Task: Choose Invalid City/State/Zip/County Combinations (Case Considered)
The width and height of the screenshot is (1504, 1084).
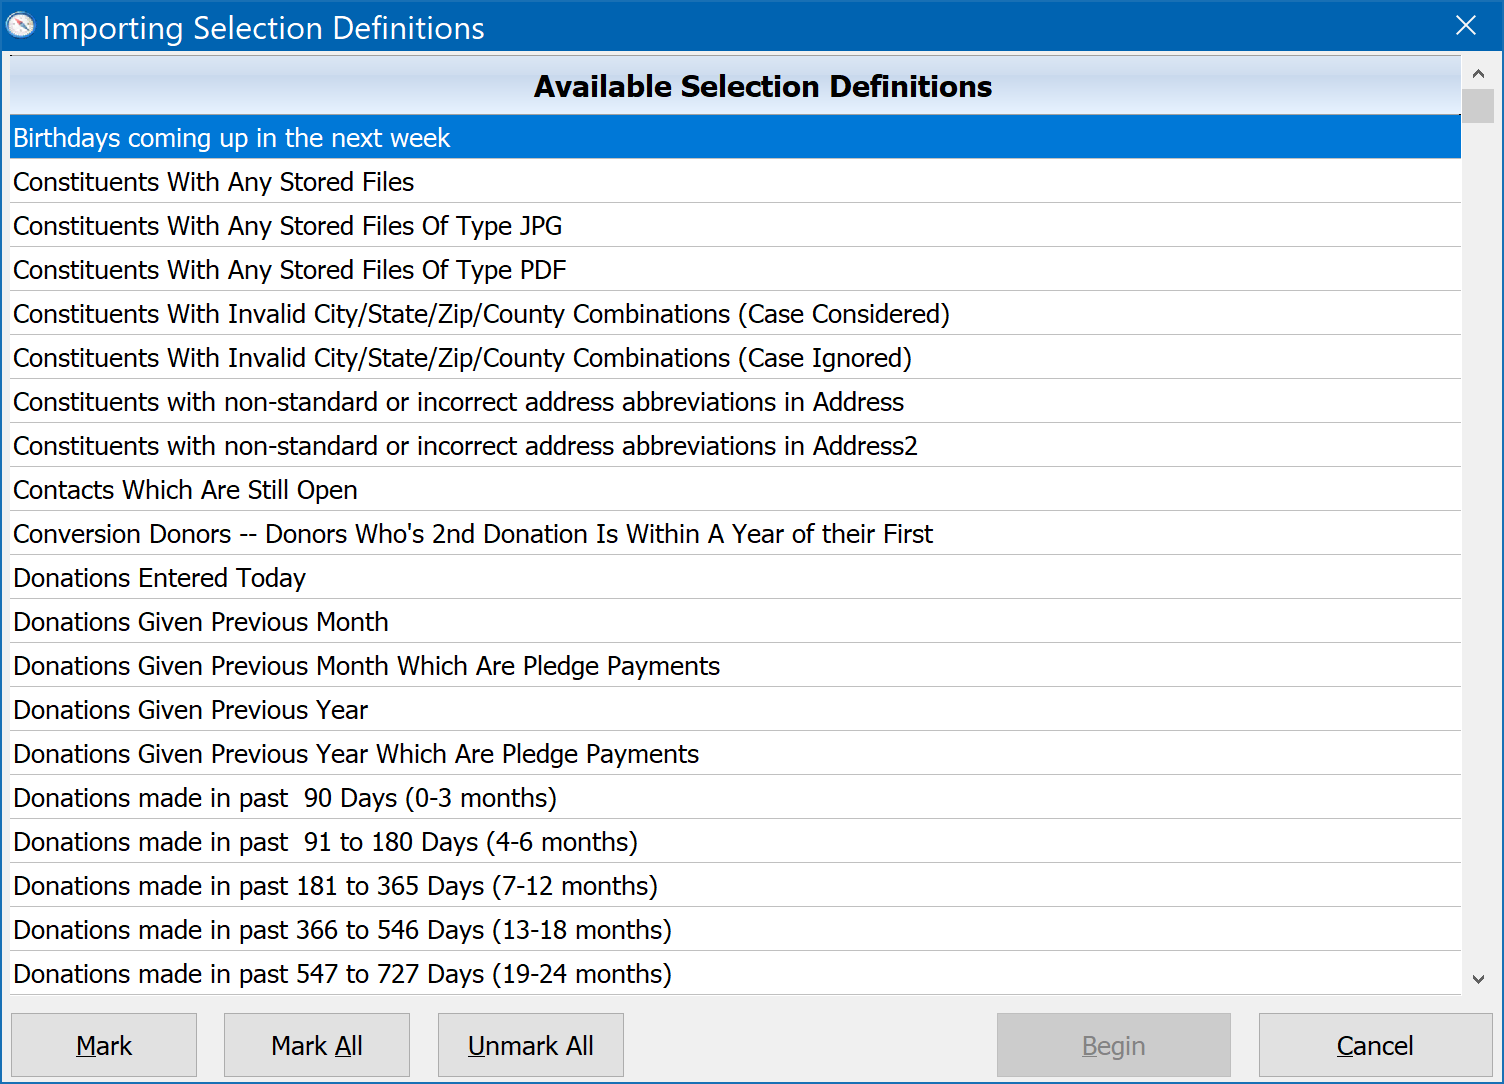Action: pyautogui.click(x=736, y=313)
